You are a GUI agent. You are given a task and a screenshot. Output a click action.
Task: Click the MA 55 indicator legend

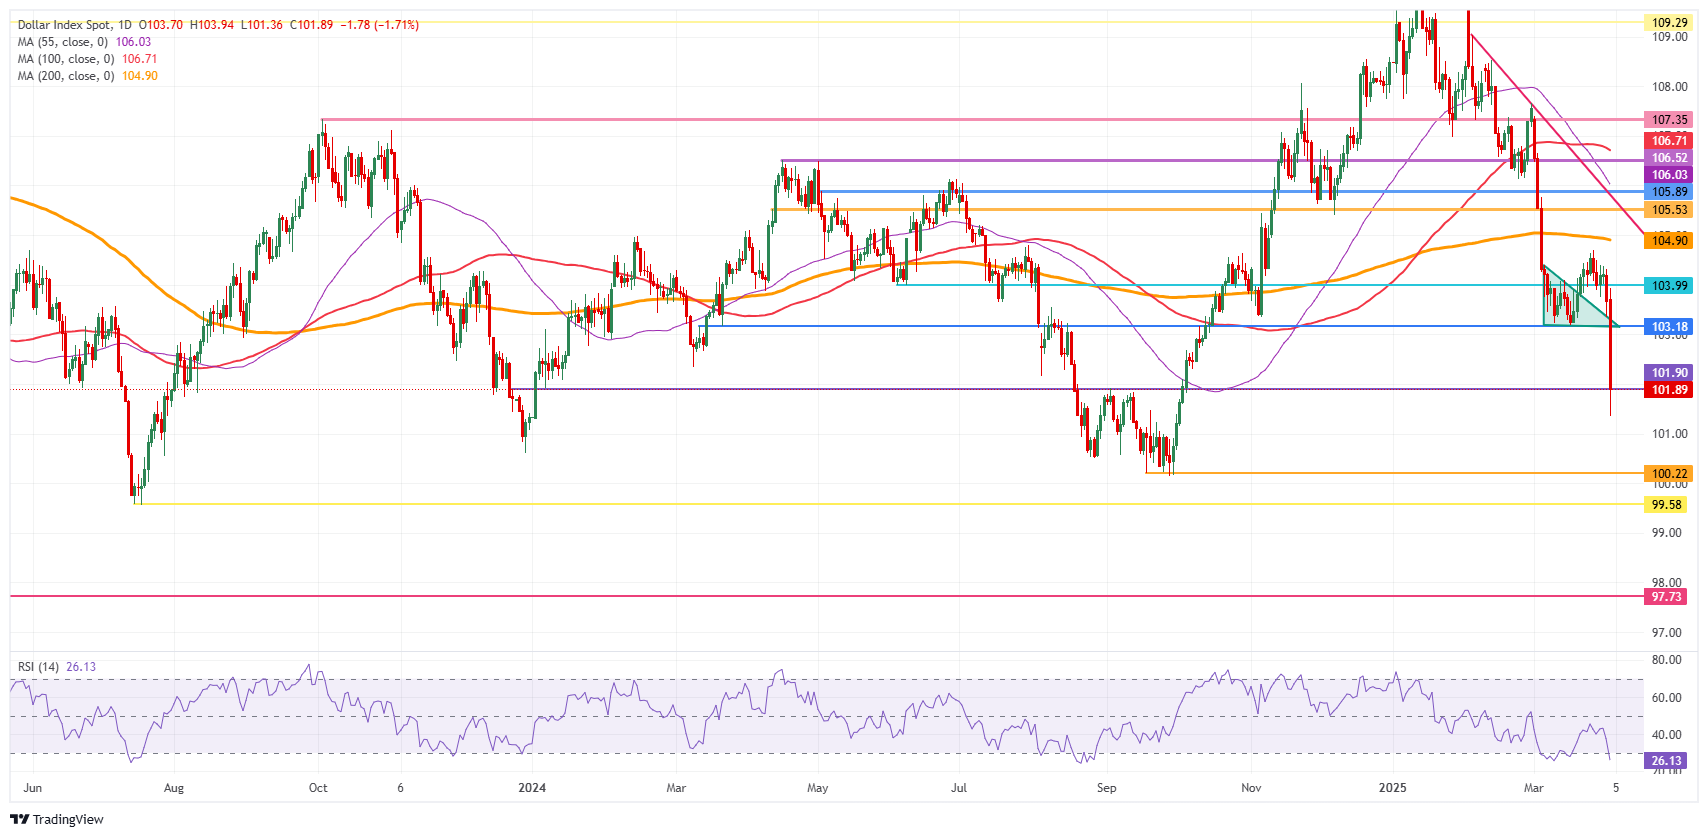click(x=62, y=42)
